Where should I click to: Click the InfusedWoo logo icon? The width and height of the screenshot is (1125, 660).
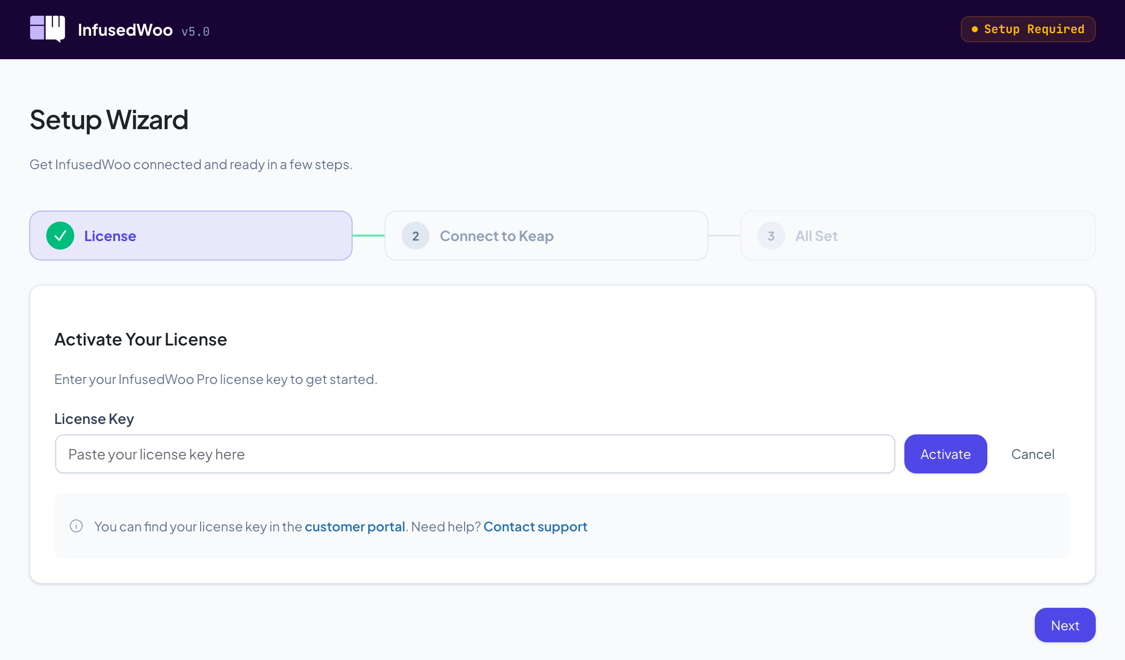pyautogui.click(x=45, y=29)
